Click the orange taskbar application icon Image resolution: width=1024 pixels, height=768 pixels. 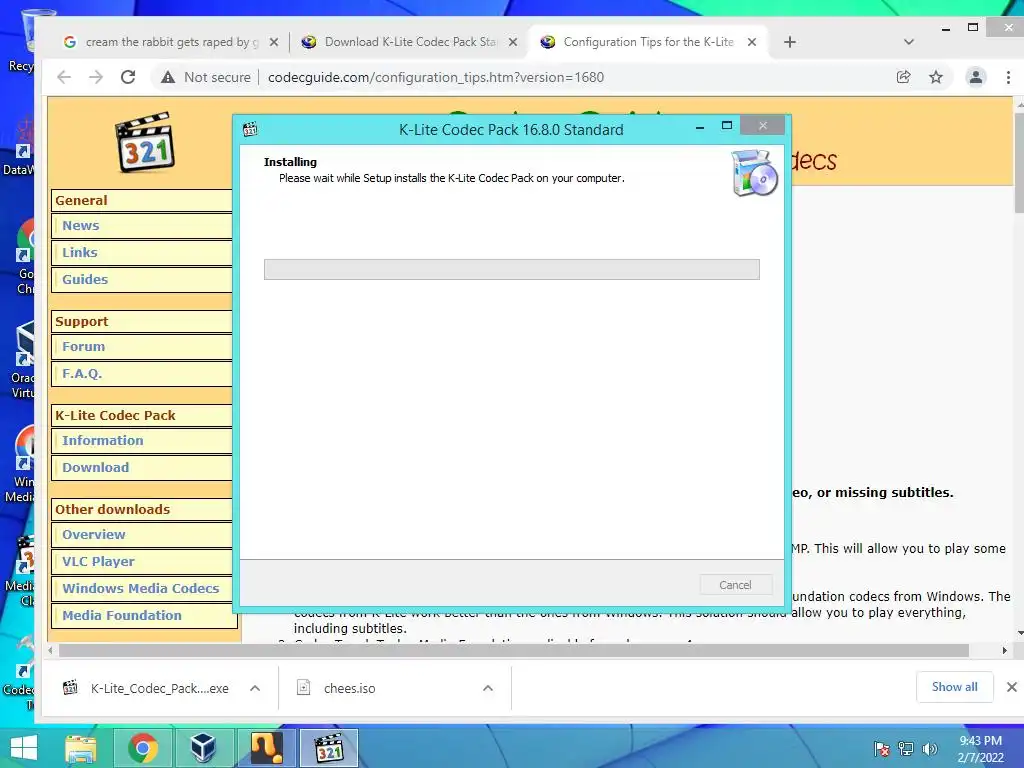[266, 748]
